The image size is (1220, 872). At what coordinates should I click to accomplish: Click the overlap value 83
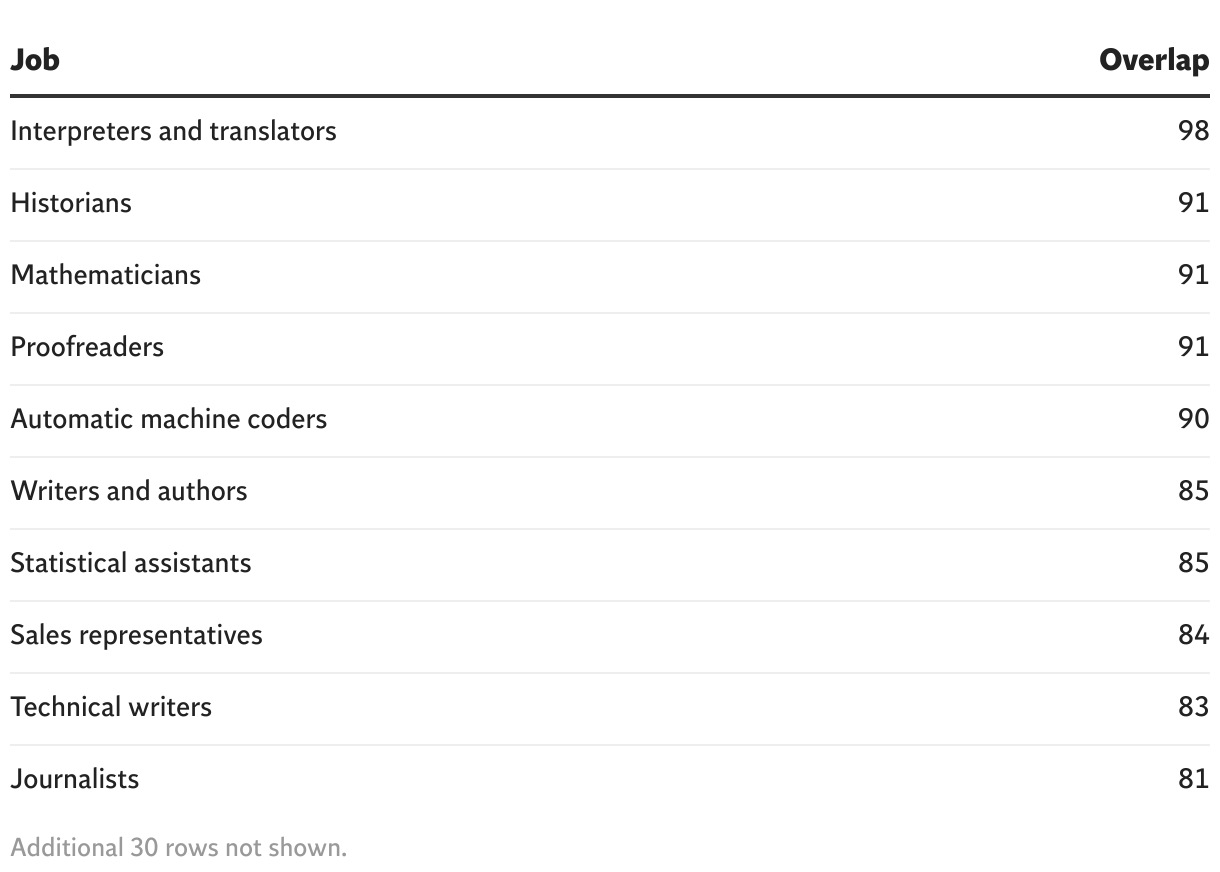[x=1193, y=707]
